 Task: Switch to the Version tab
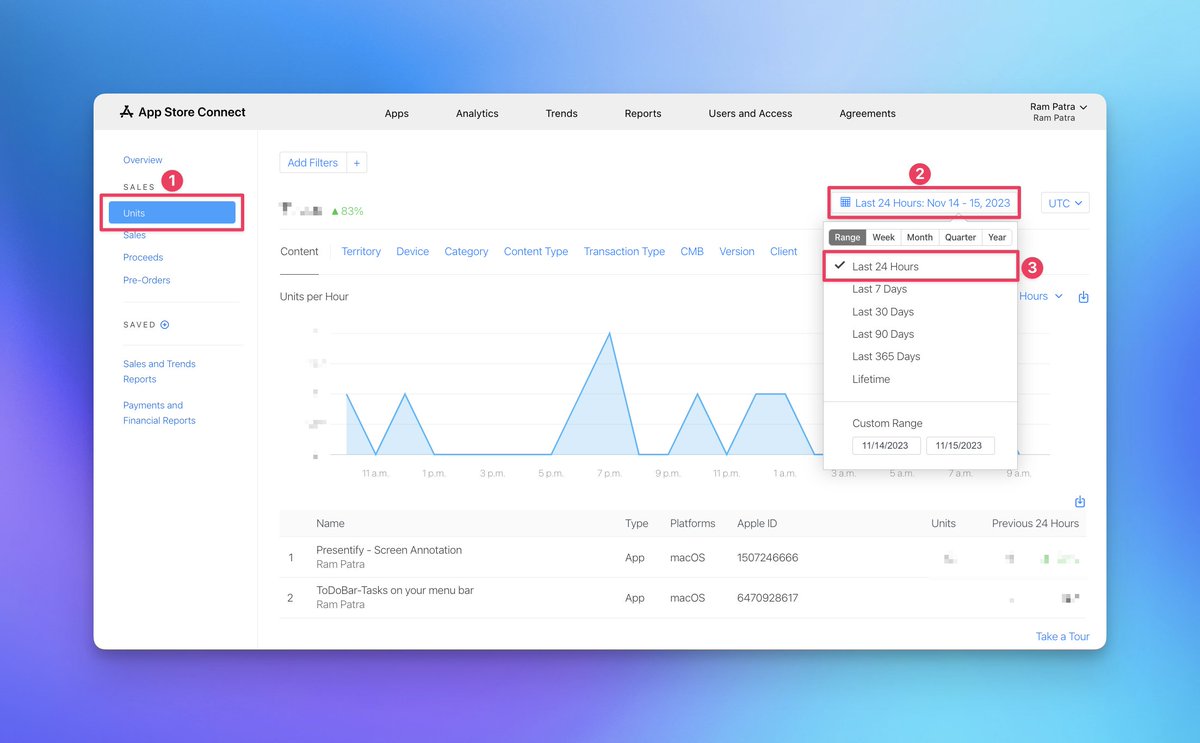point(737,252)
